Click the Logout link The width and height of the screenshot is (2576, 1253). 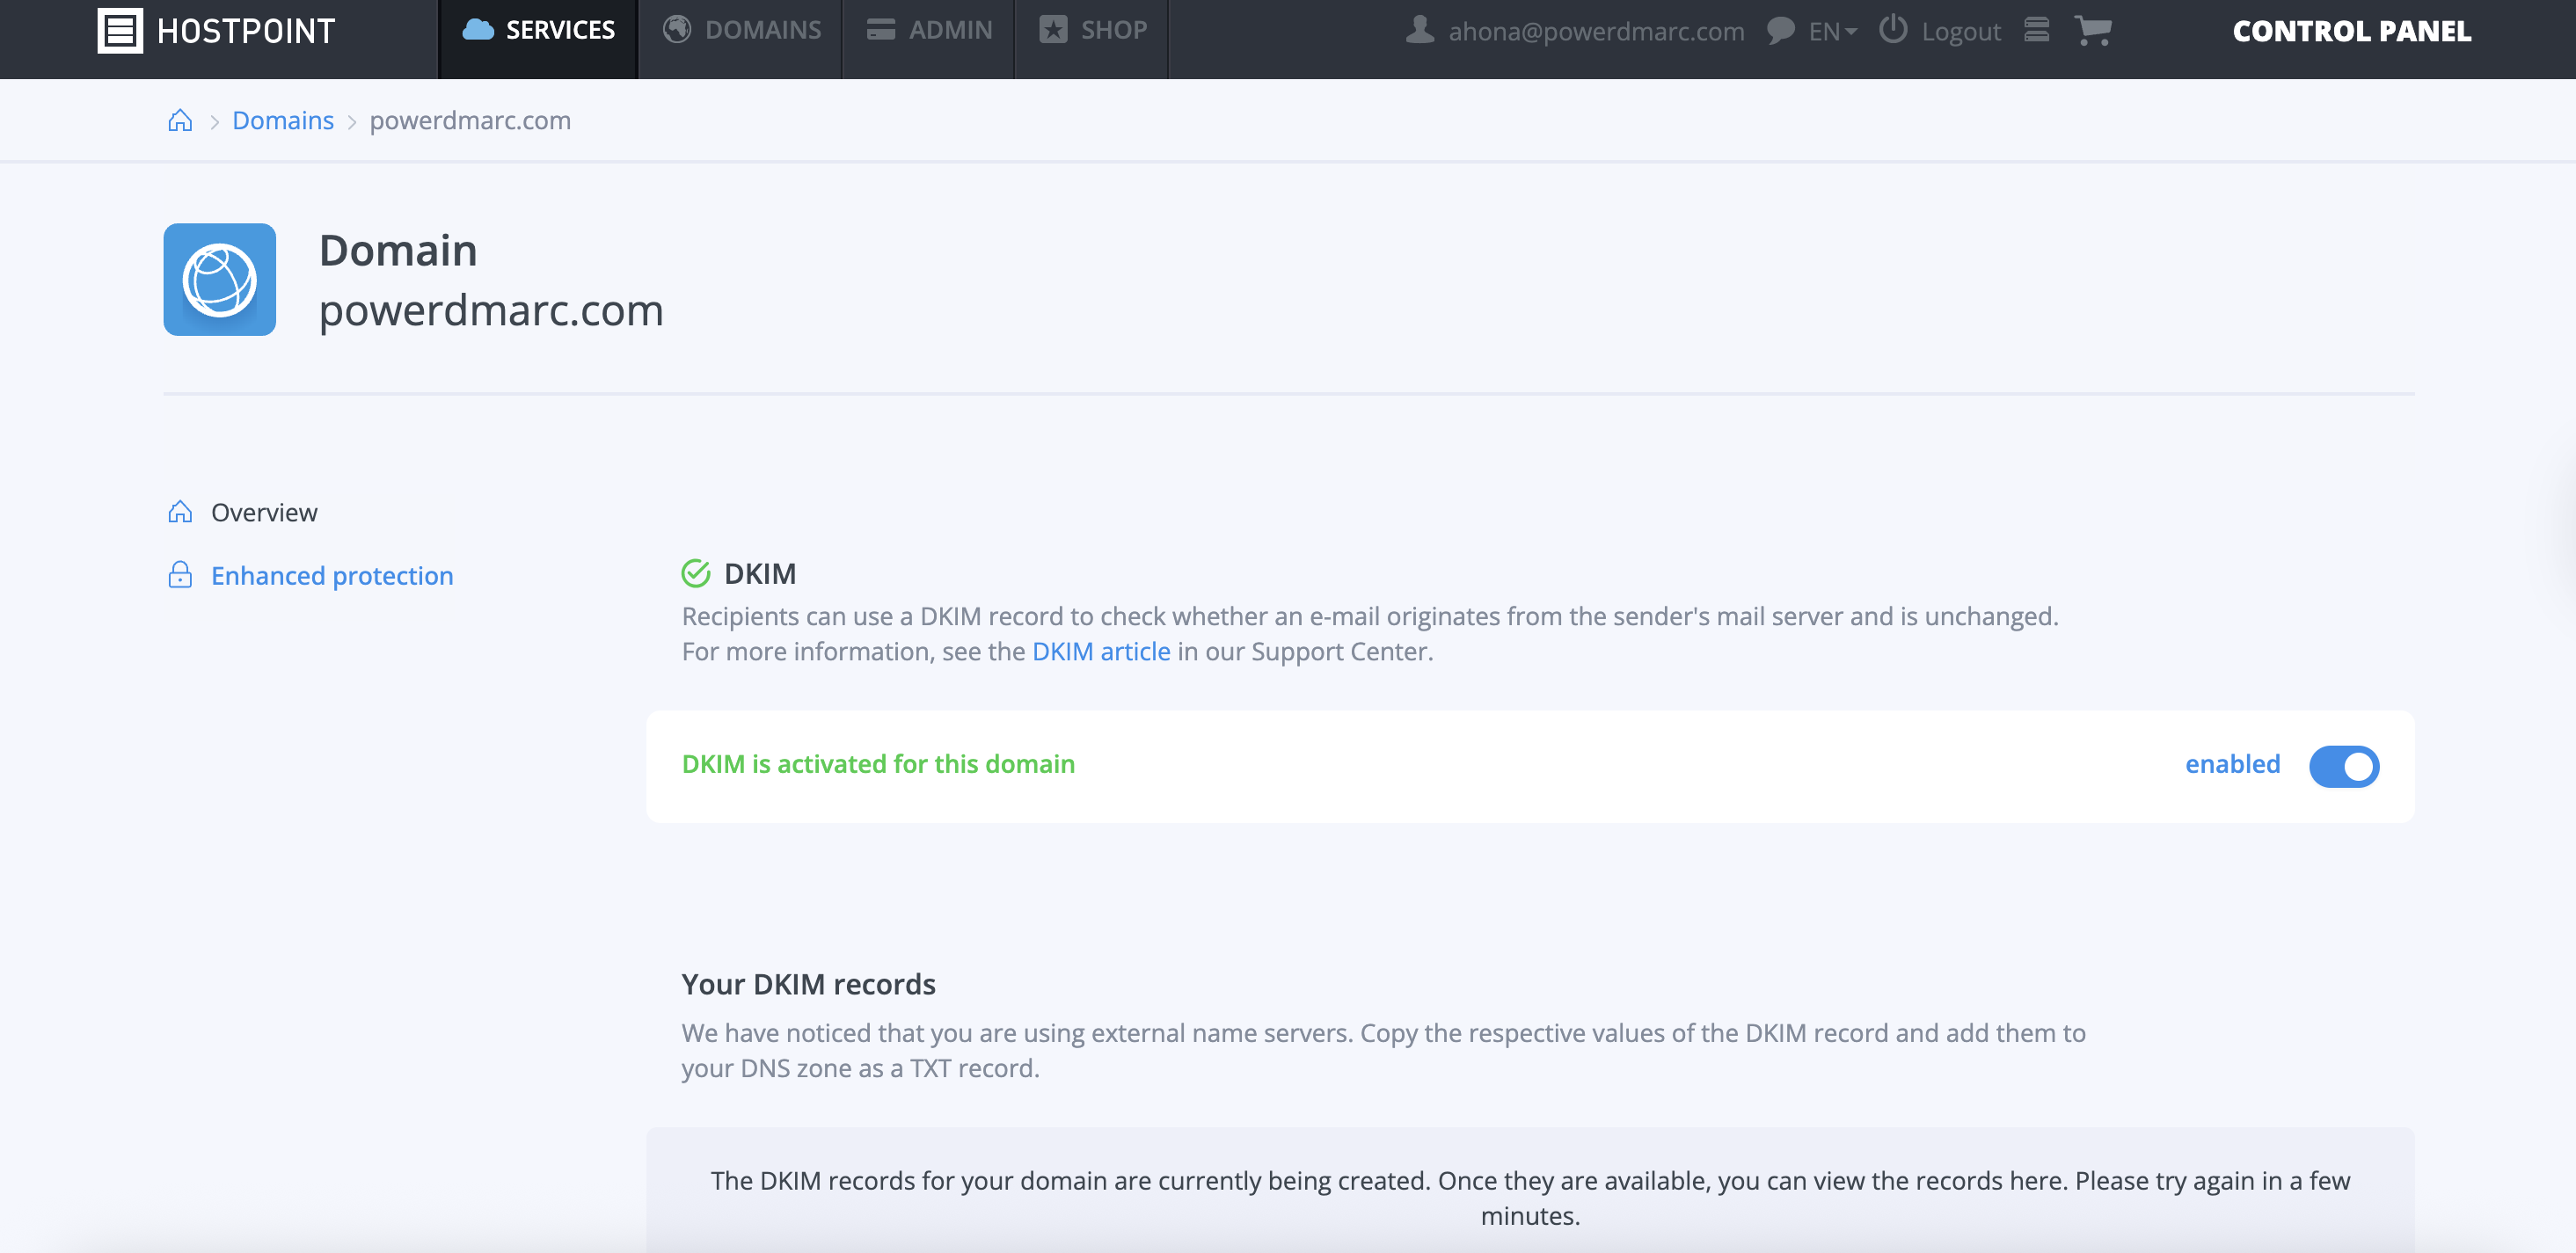(1960, 31)
